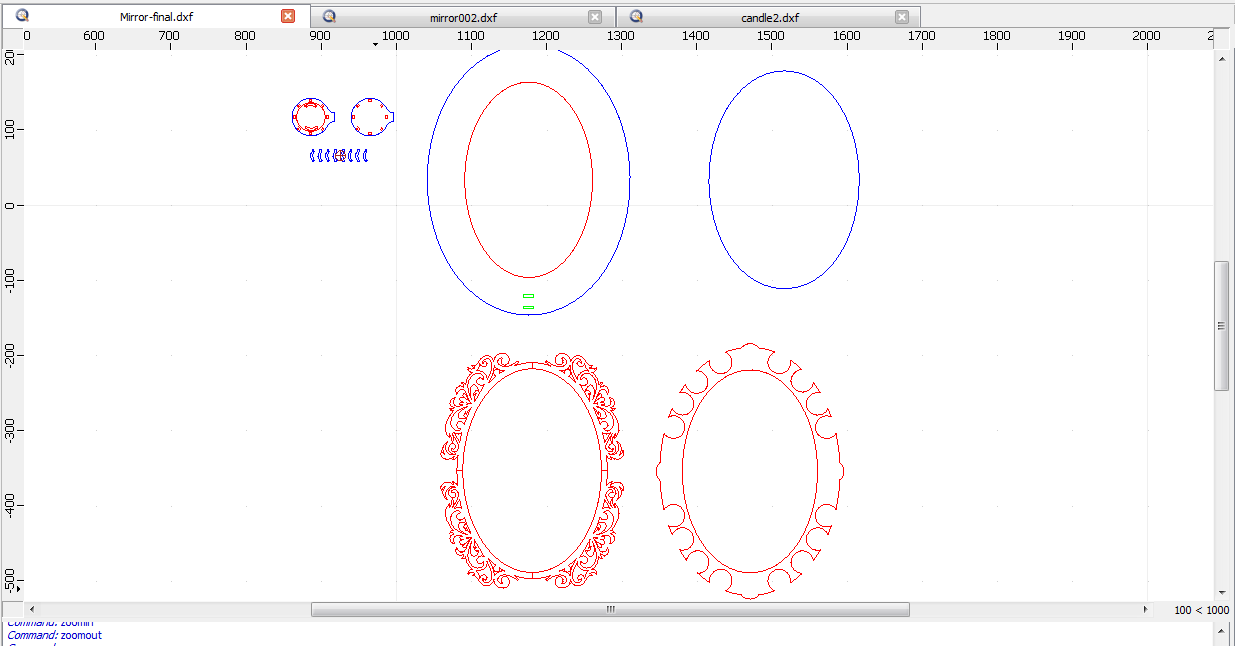Close the candle2.dxf tab
1235x646 pixels.
pos(902,17)
